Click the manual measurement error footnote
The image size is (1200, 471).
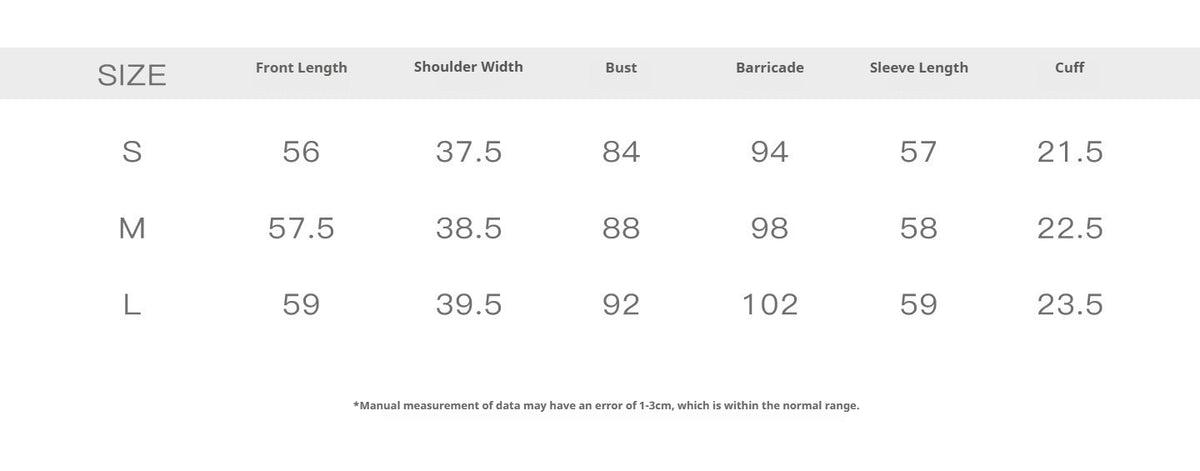(x=606, y=406)
